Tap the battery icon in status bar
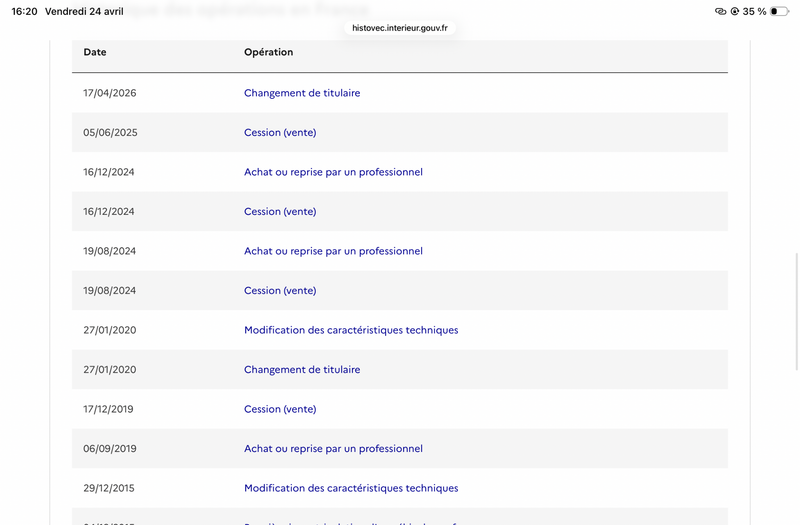This screenshot has width=800, height=525. click(779, 11)
